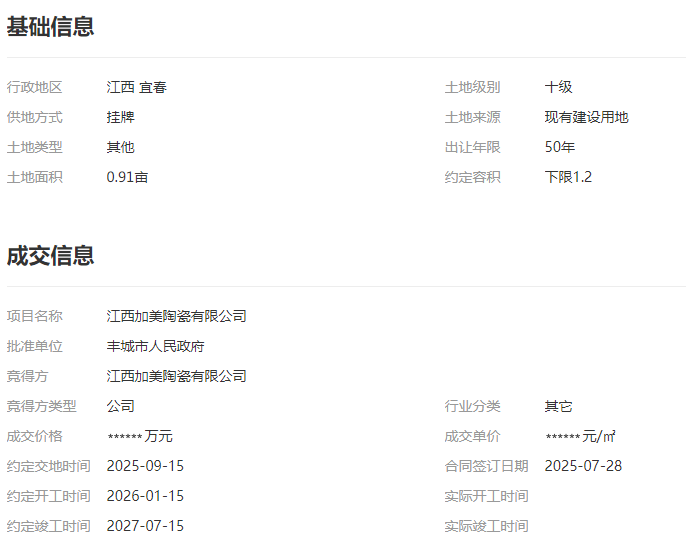Viewport: 686px width, 553px height.
Task: Click the 挂牌 land supply method value
Action: pyautogui.click(x=121, y=117)
